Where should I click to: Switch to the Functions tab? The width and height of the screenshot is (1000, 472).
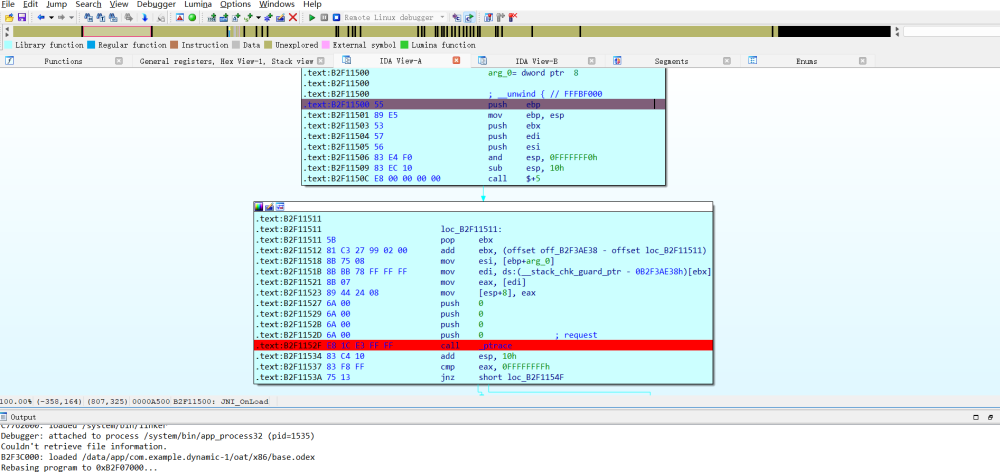(x=63, y=61)
